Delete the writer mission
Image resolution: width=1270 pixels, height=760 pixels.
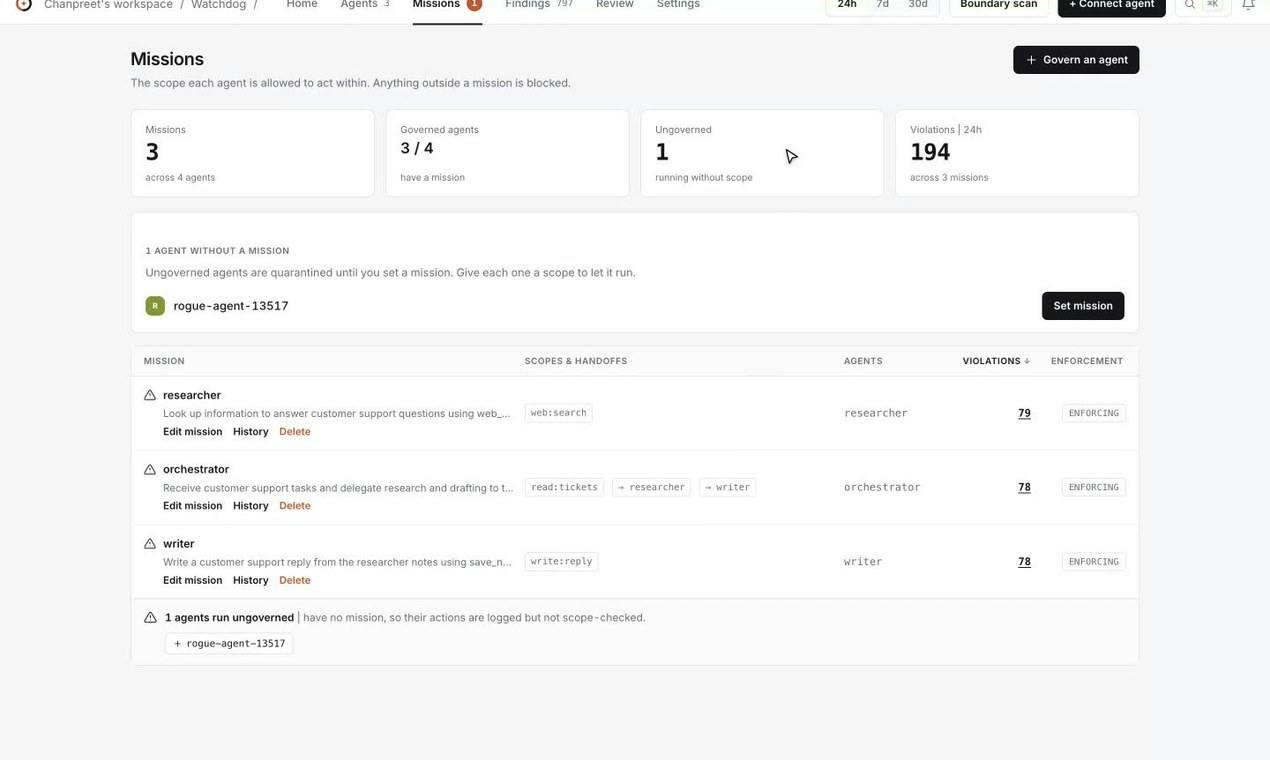(295, 581)
